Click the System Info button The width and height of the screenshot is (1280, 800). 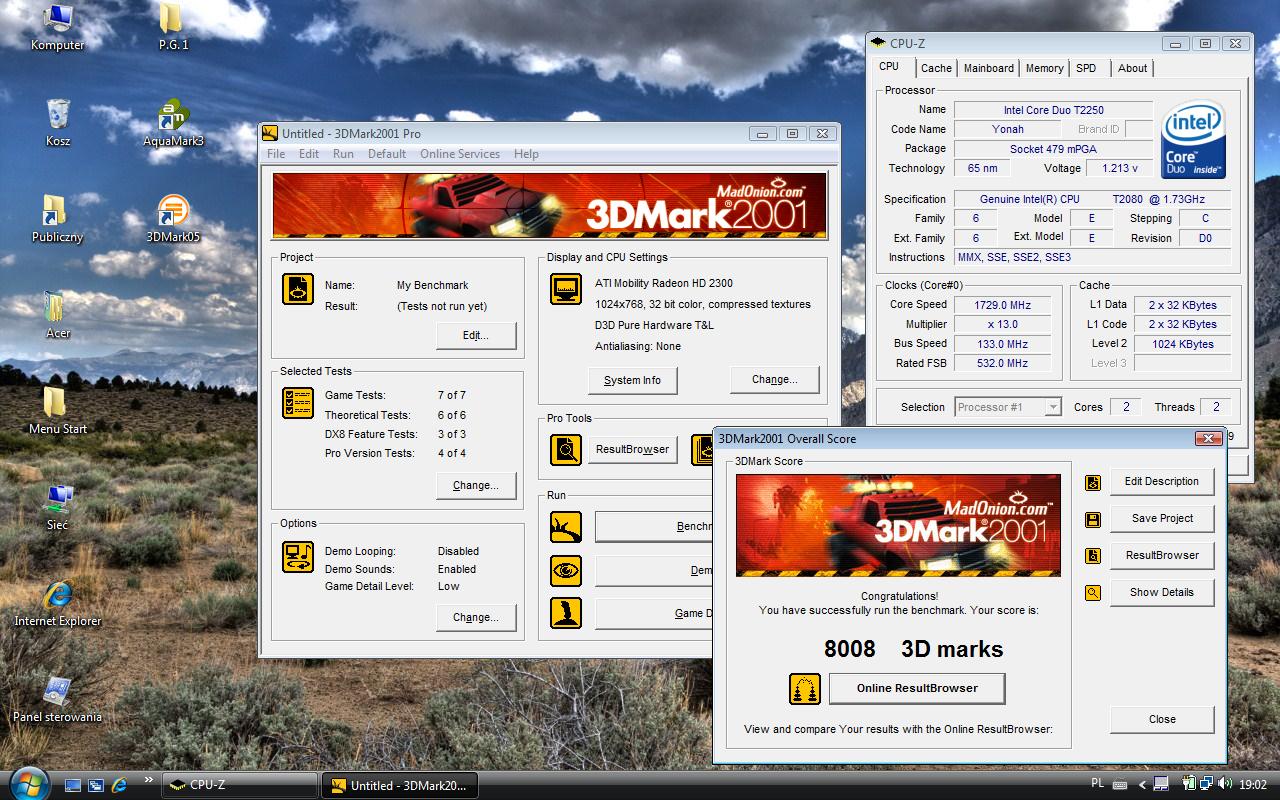click(632, 380)
